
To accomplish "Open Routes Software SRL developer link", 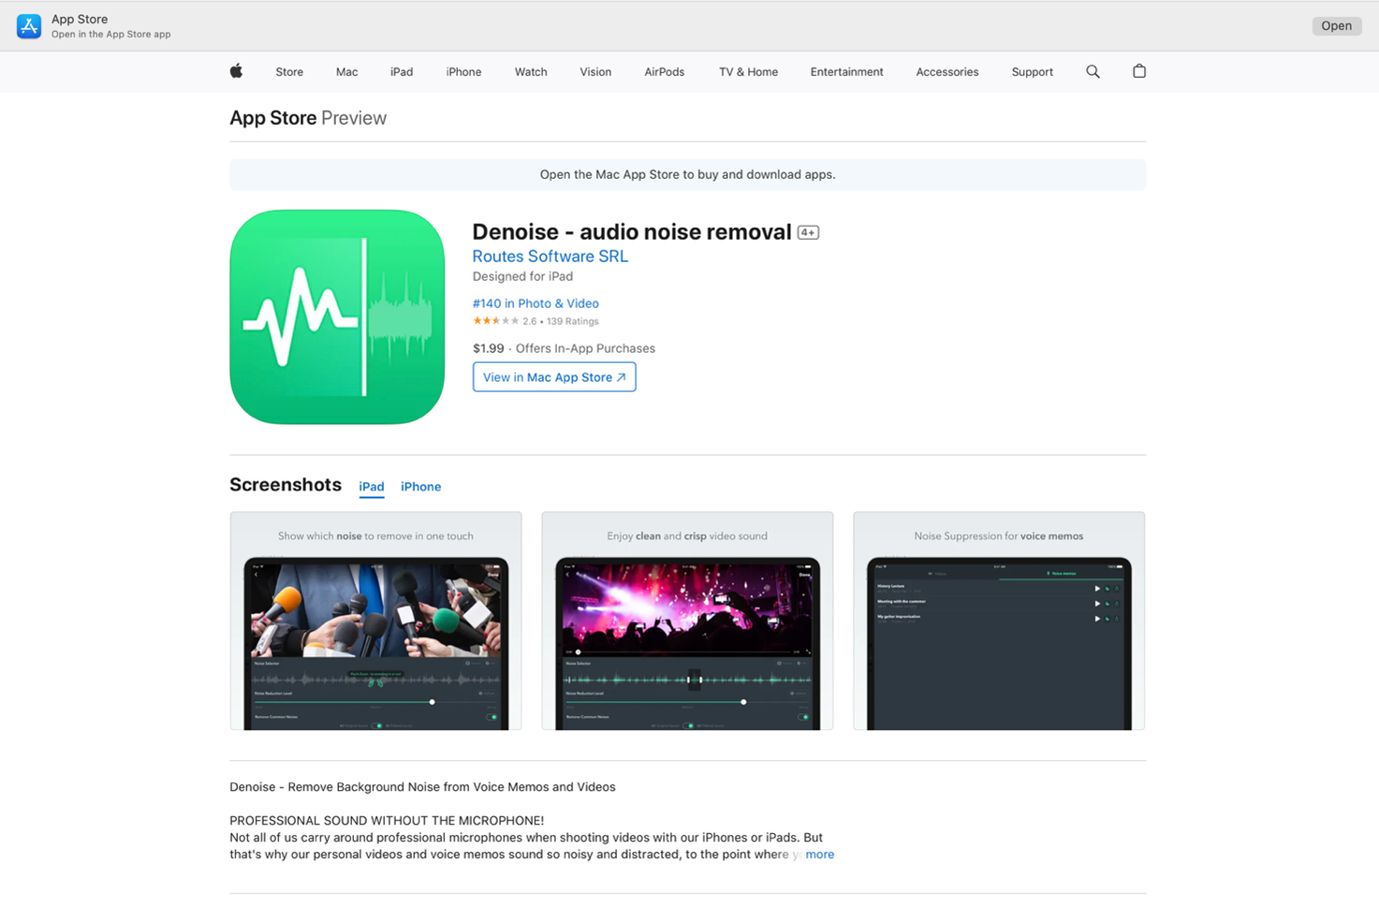I will pyautogui.click(x=550, y=256).
